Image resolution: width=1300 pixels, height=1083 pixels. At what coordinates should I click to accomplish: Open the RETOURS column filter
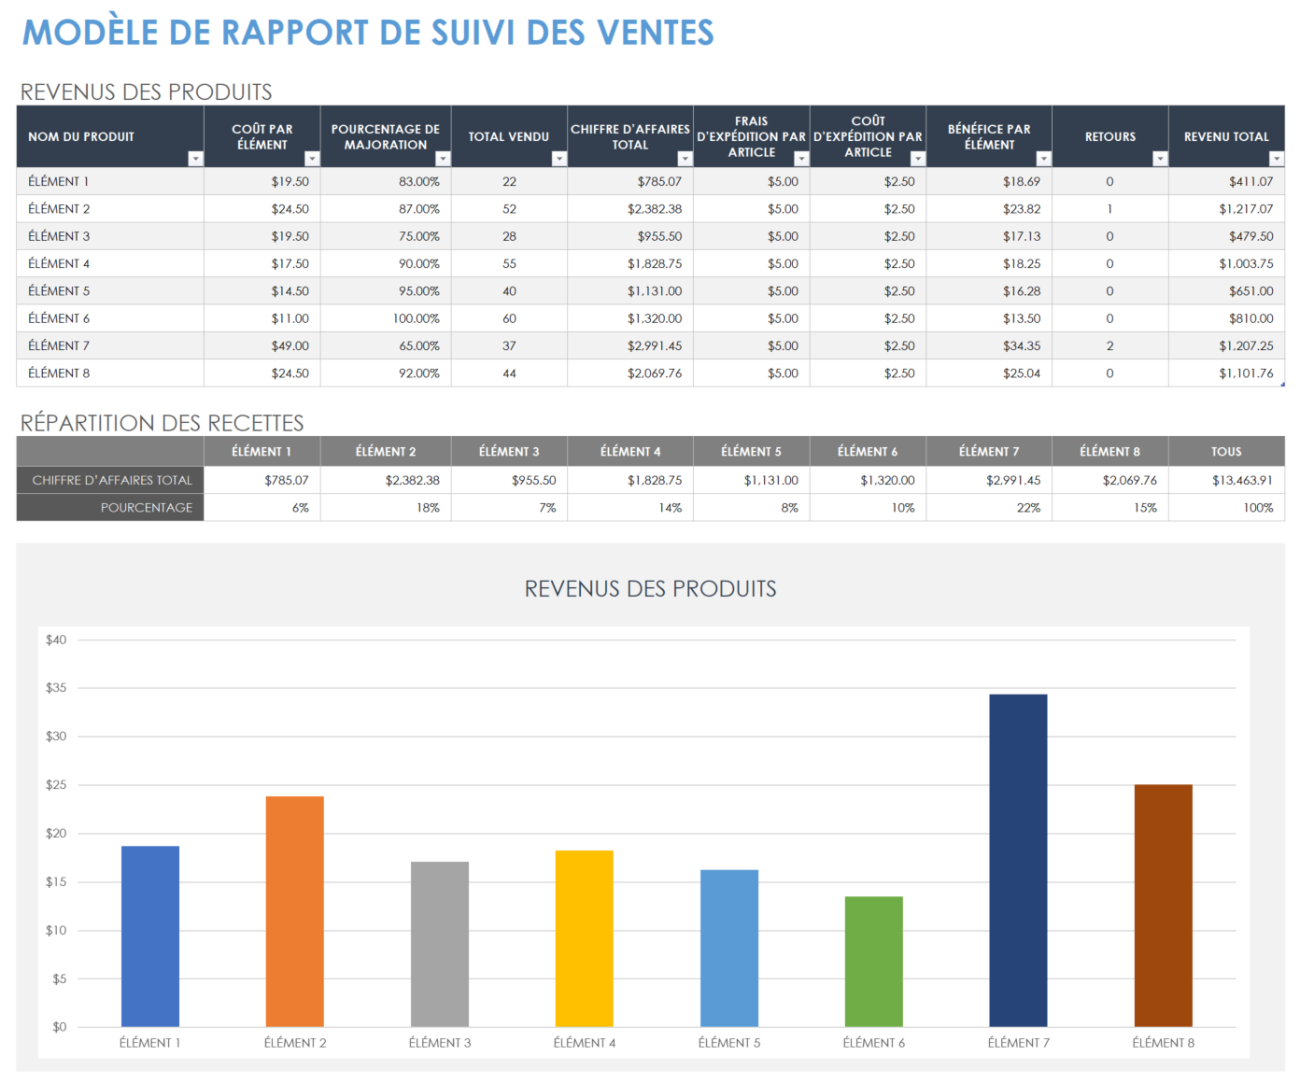coord(1159,158)
